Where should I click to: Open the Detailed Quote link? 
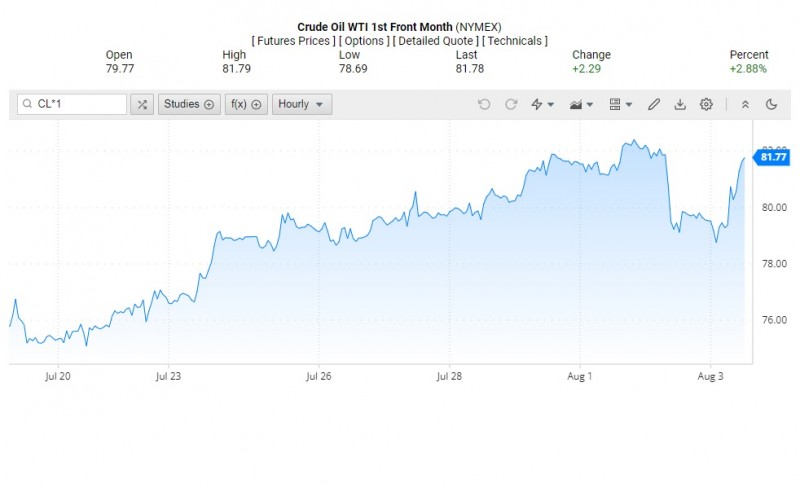pyautogui.click(x=436, y=41)
